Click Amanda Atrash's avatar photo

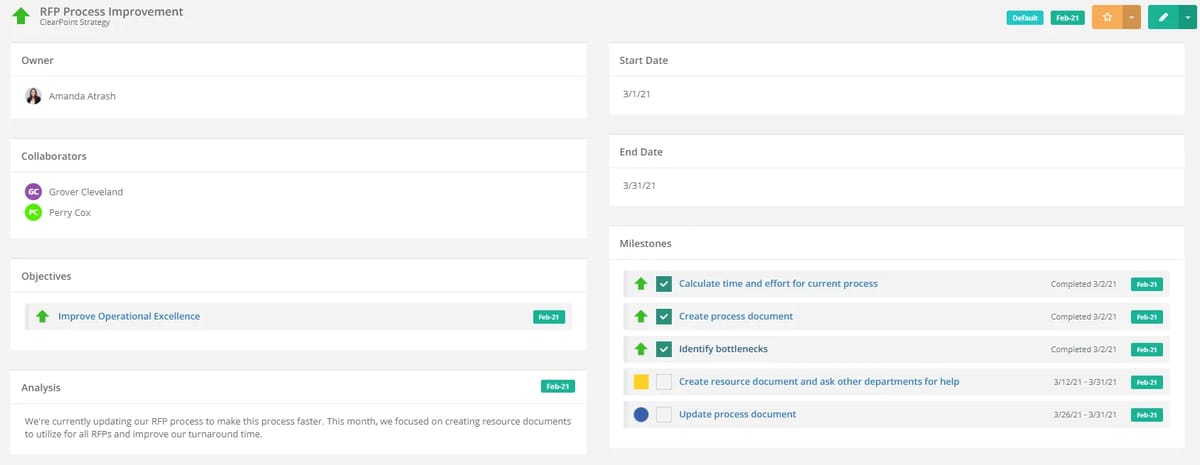tap(33, 96)
